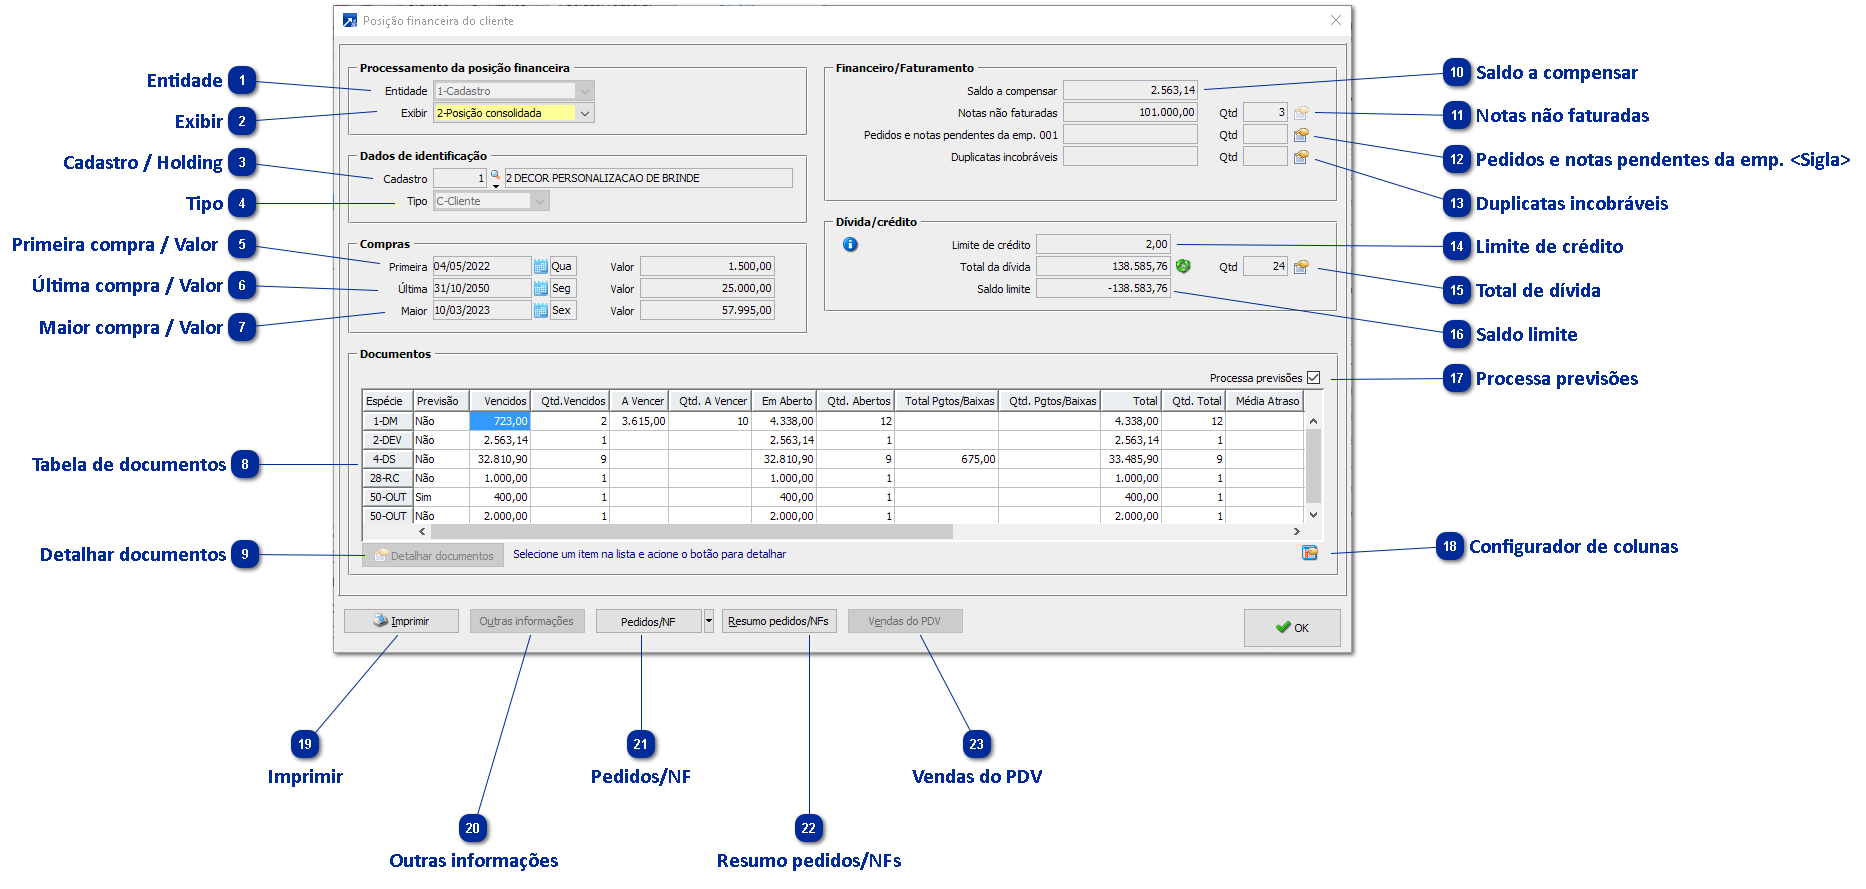The image size is (1866, 889).
Task: Open calendar icon for Maior compra date
Action: click(x=540, y=311)
